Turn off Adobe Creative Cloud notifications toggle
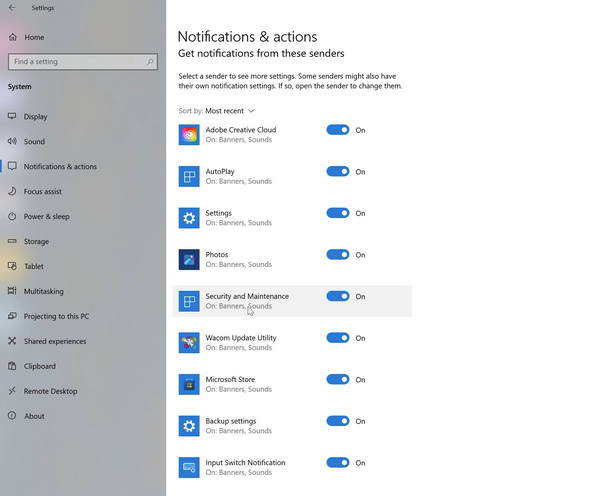Image resolution: width=600 pixels, height=496 pixels. point(338,130)
